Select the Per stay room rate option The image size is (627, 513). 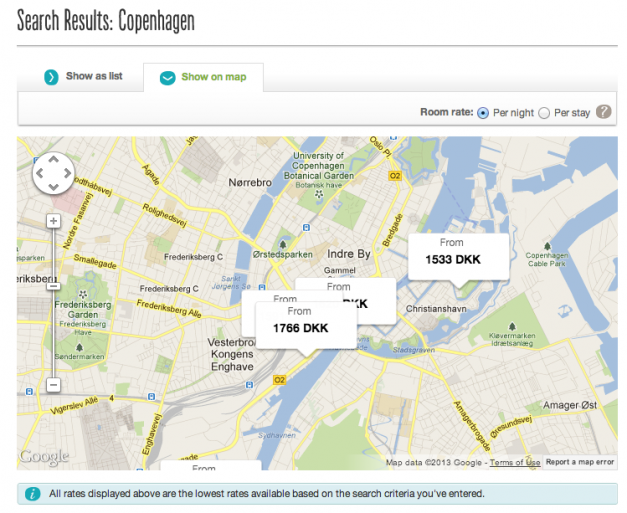pyautogui.click(x=544, y=113)
